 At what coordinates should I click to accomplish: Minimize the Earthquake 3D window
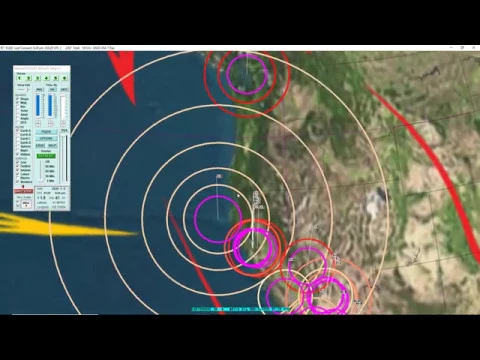[451, 48]
